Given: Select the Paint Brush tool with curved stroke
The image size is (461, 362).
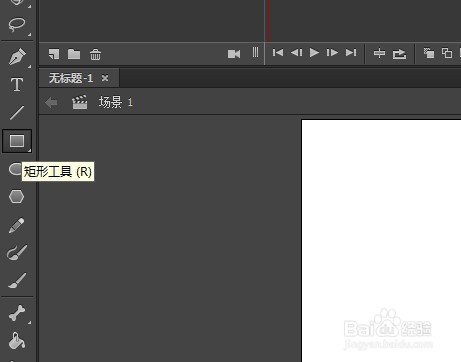Looking at the screenshot, I should [x=17, y=253].
